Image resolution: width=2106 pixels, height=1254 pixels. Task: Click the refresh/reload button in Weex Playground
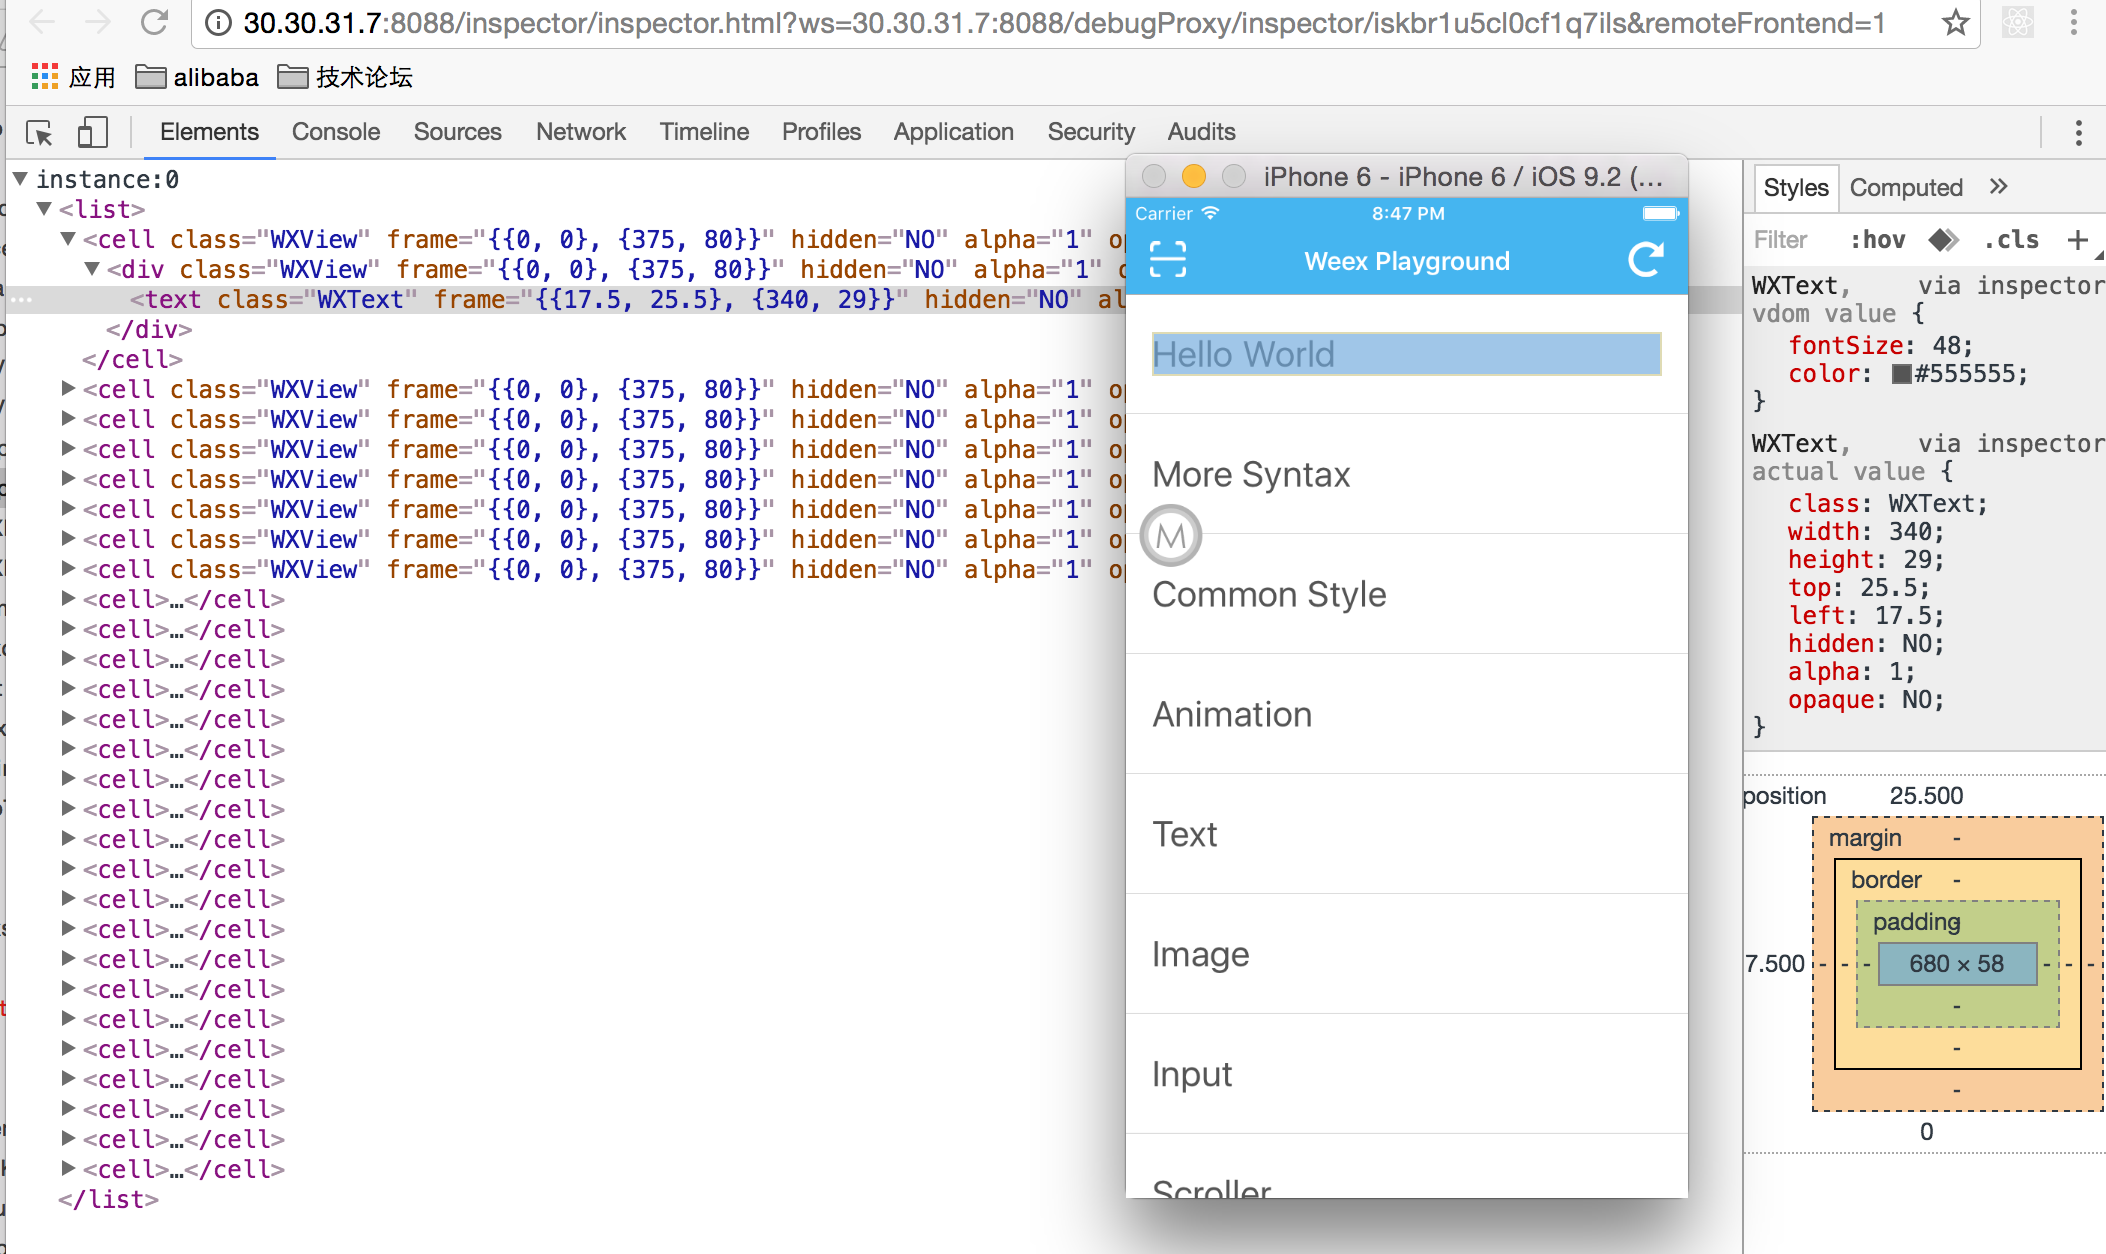[x=1643, y=260]
